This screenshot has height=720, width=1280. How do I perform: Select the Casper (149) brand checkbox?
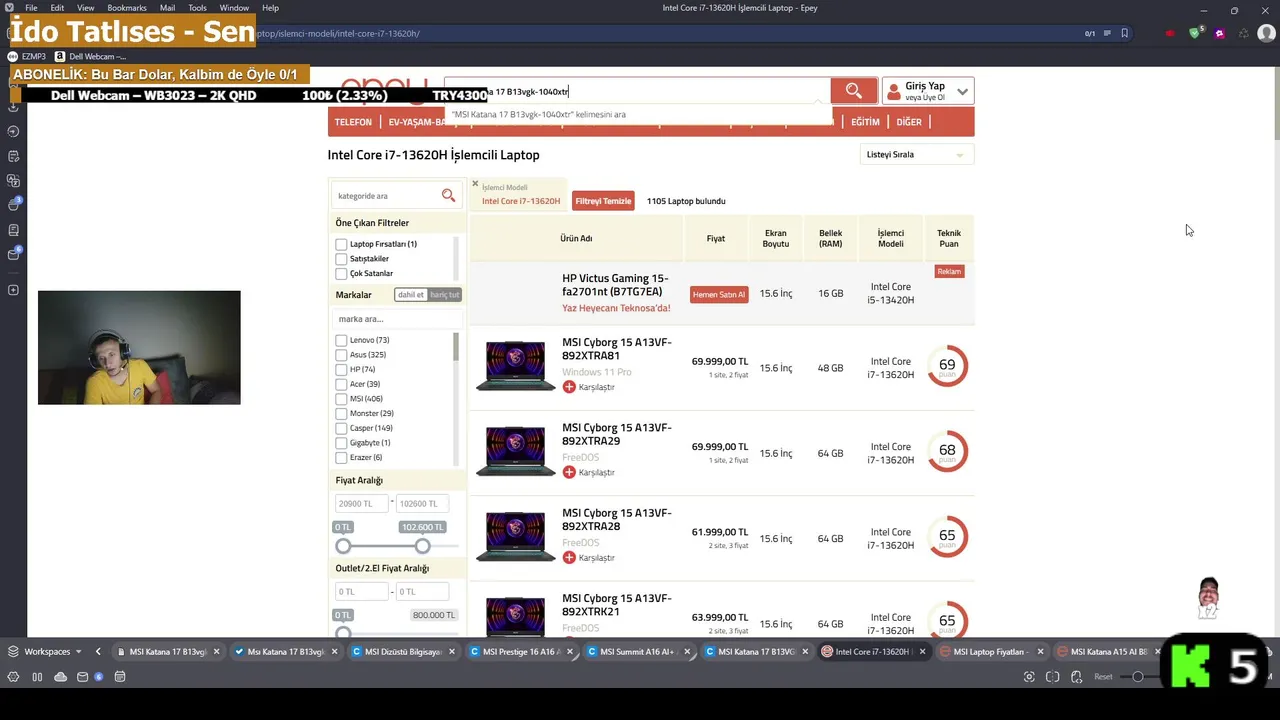(x=341, y=428)
